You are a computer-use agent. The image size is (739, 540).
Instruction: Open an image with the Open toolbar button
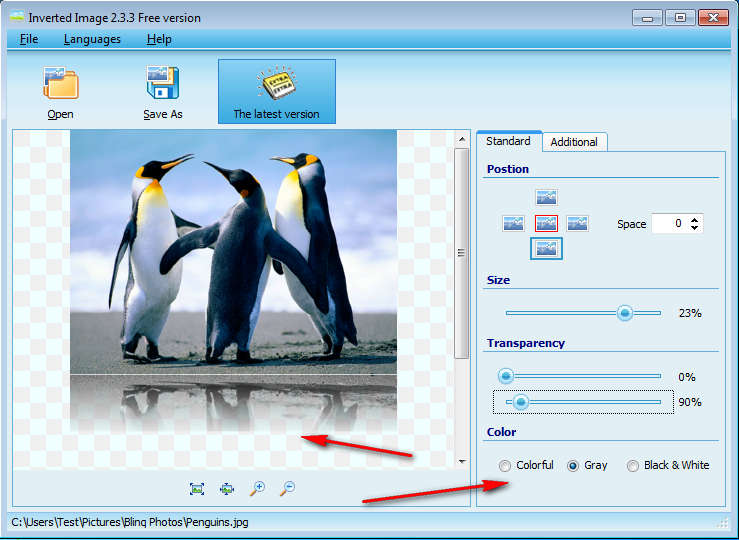click(60, 92)
